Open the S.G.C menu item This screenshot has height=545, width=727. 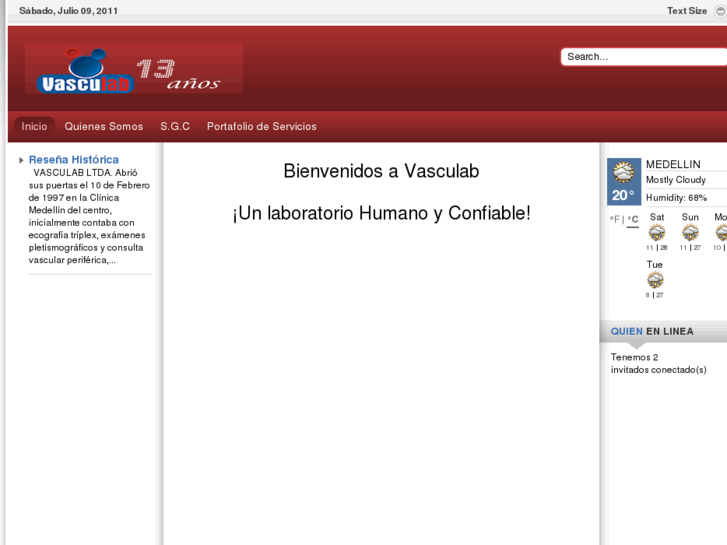pyautogui.click(x=175, y=126)
